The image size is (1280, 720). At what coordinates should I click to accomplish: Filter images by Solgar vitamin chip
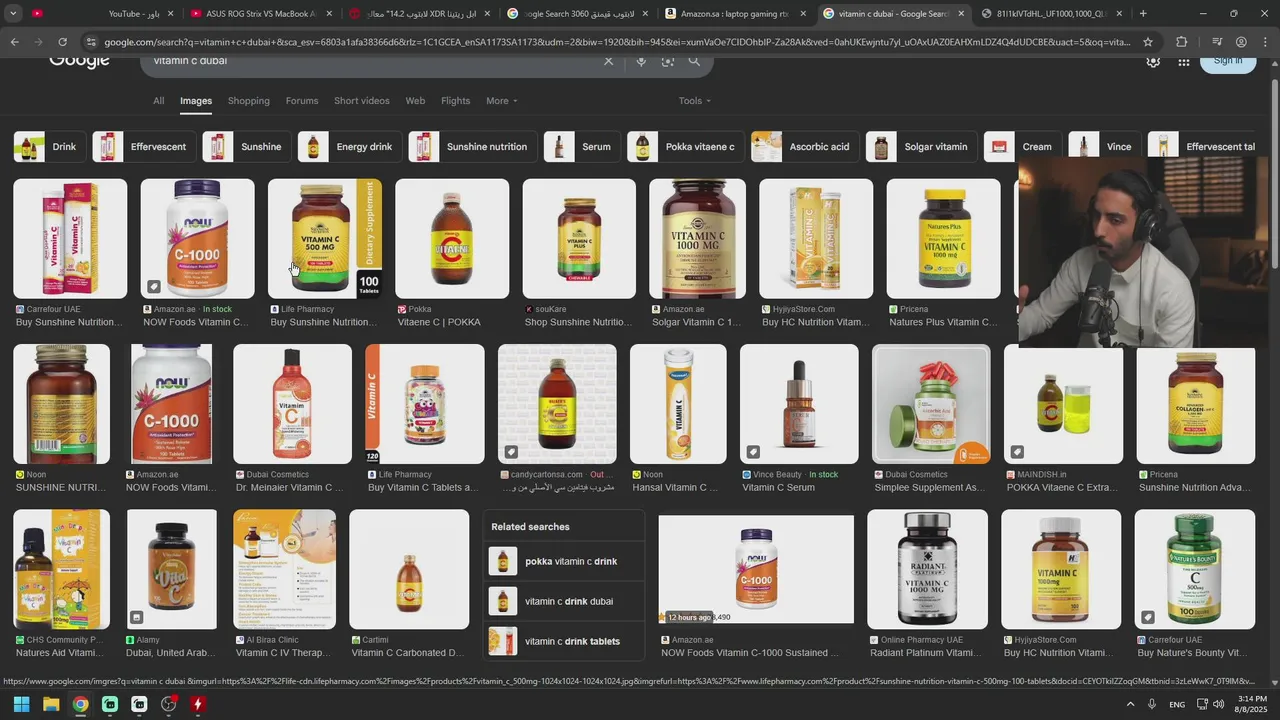click(920, 147)
